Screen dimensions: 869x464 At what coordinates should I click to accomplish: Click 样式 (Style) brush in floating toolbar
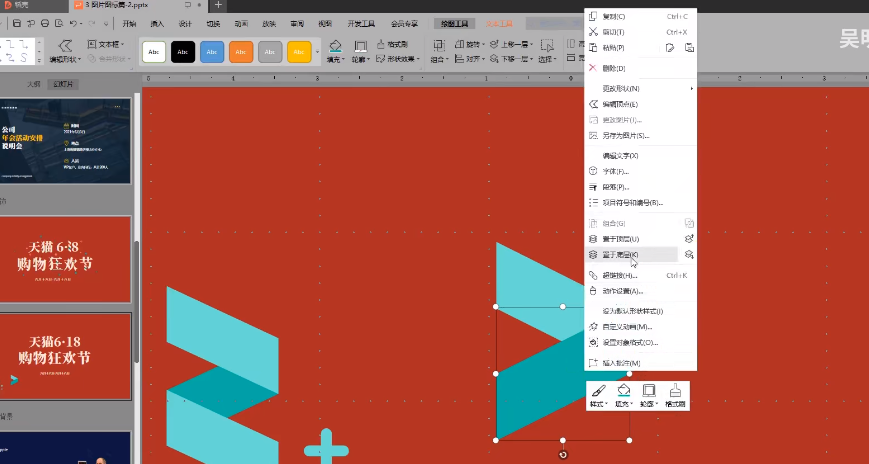[x=599, y=396]
